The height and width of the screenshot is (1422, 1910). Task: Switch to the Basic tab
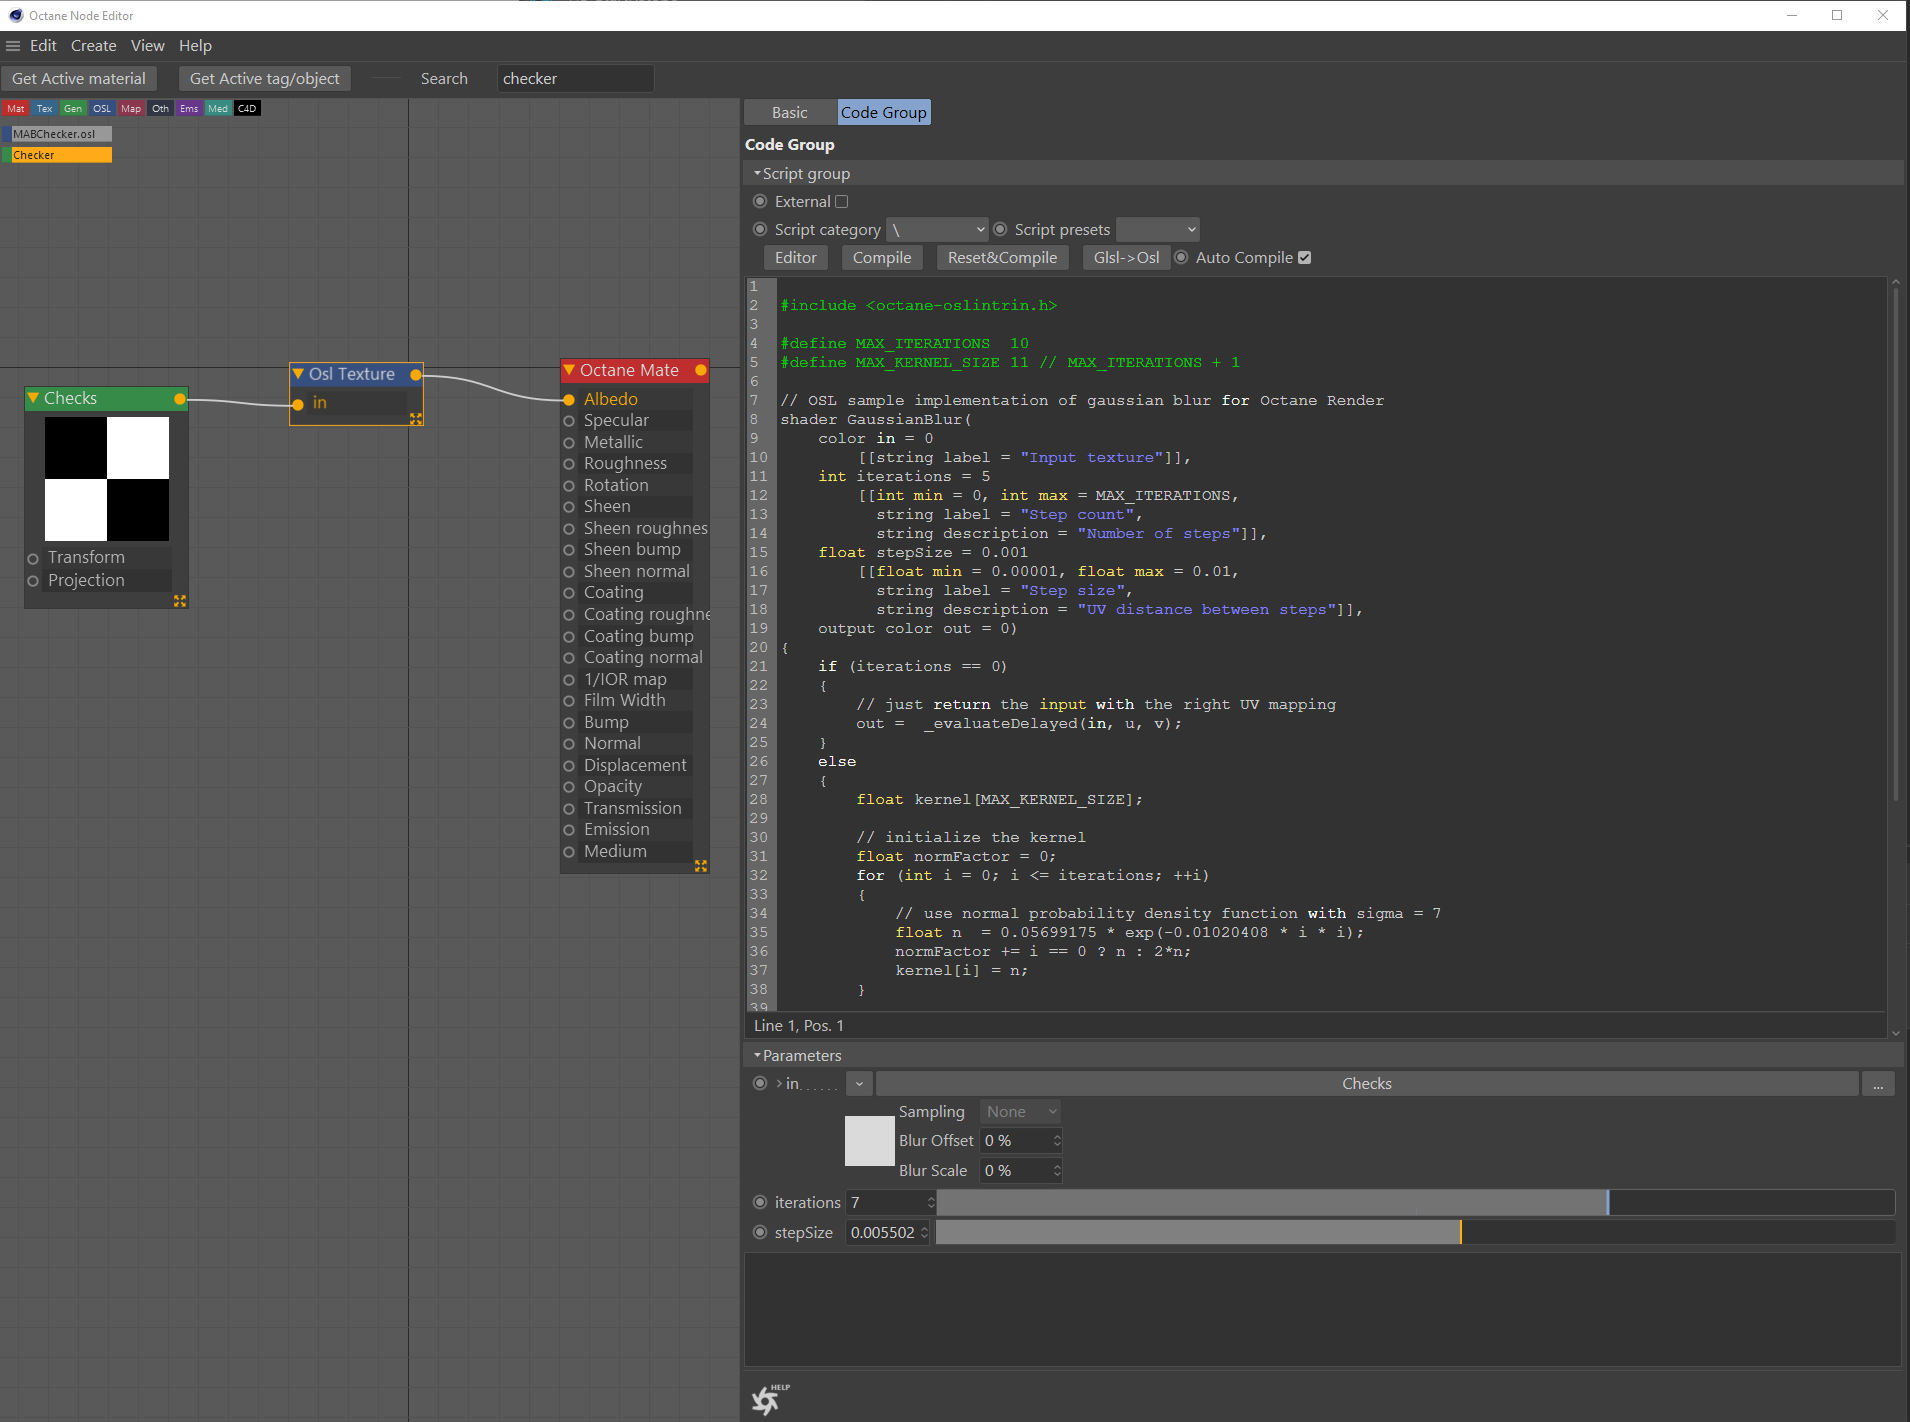click(789, 113)
